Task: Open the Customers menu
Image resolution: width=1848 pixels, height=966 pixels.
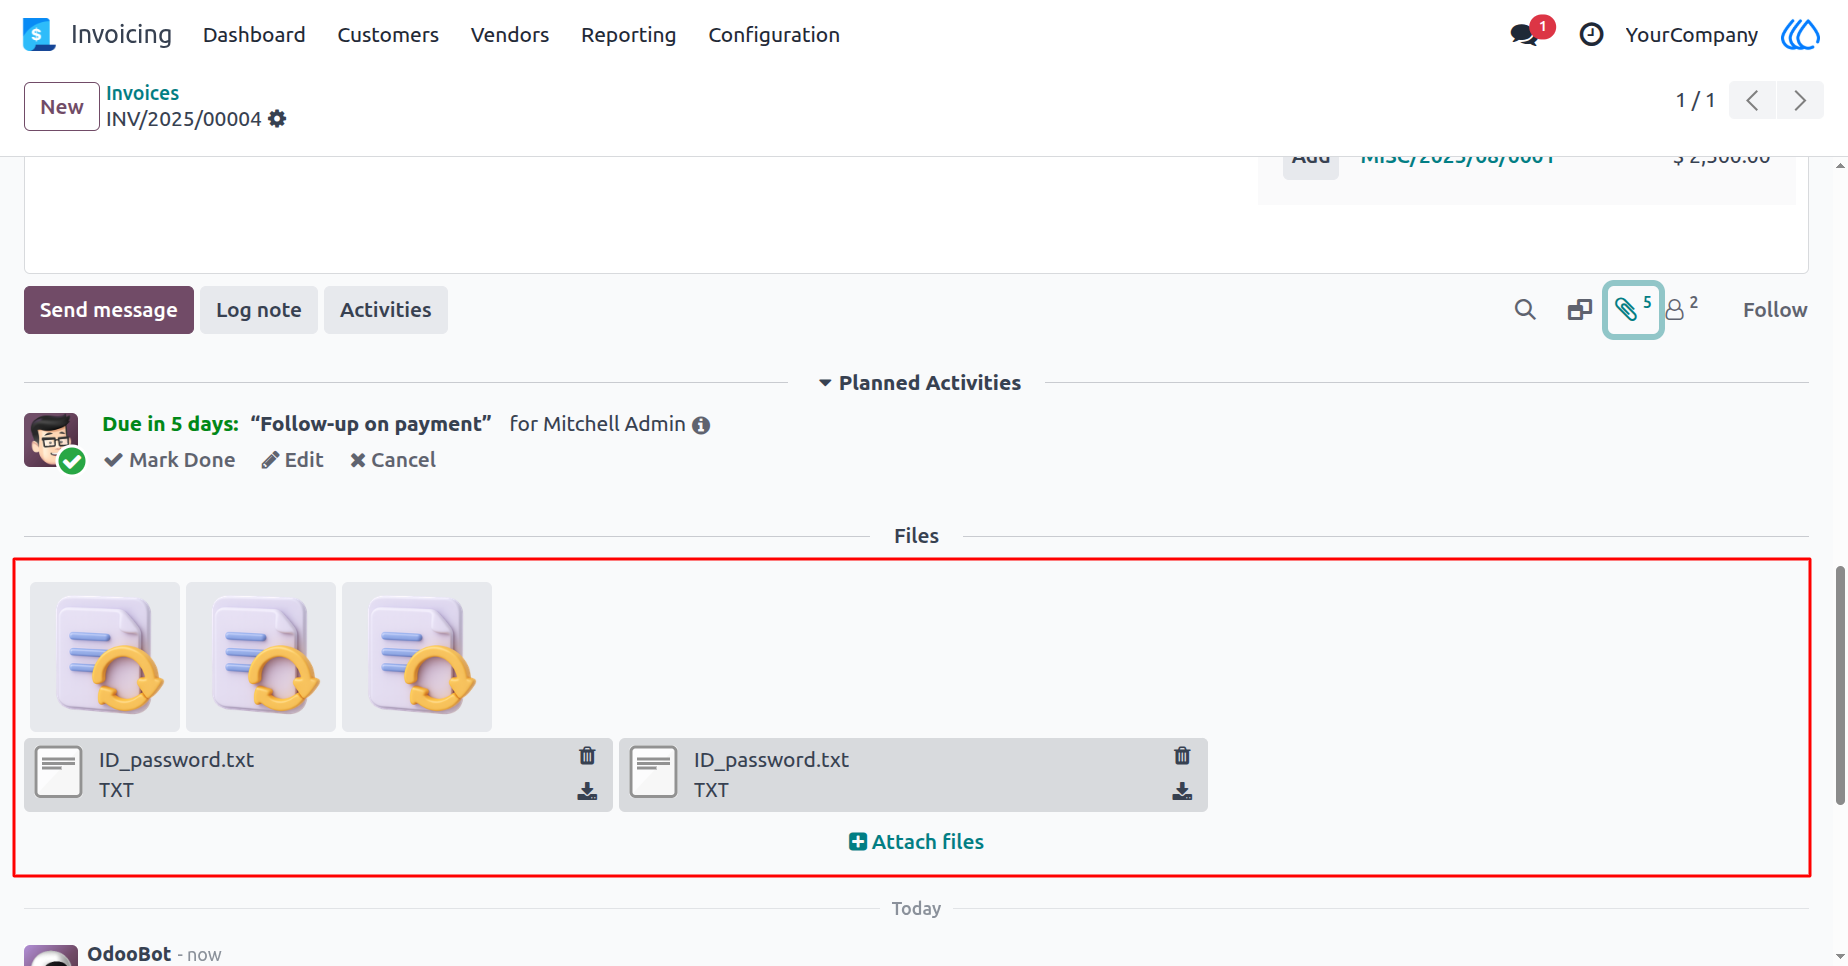Action: tap(388, 35)
